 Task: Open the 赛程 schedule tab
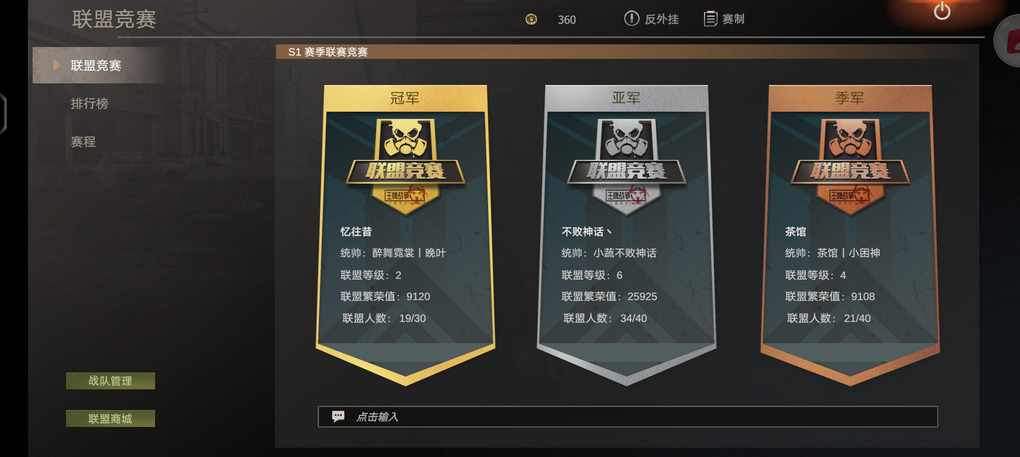coord(83,141)
